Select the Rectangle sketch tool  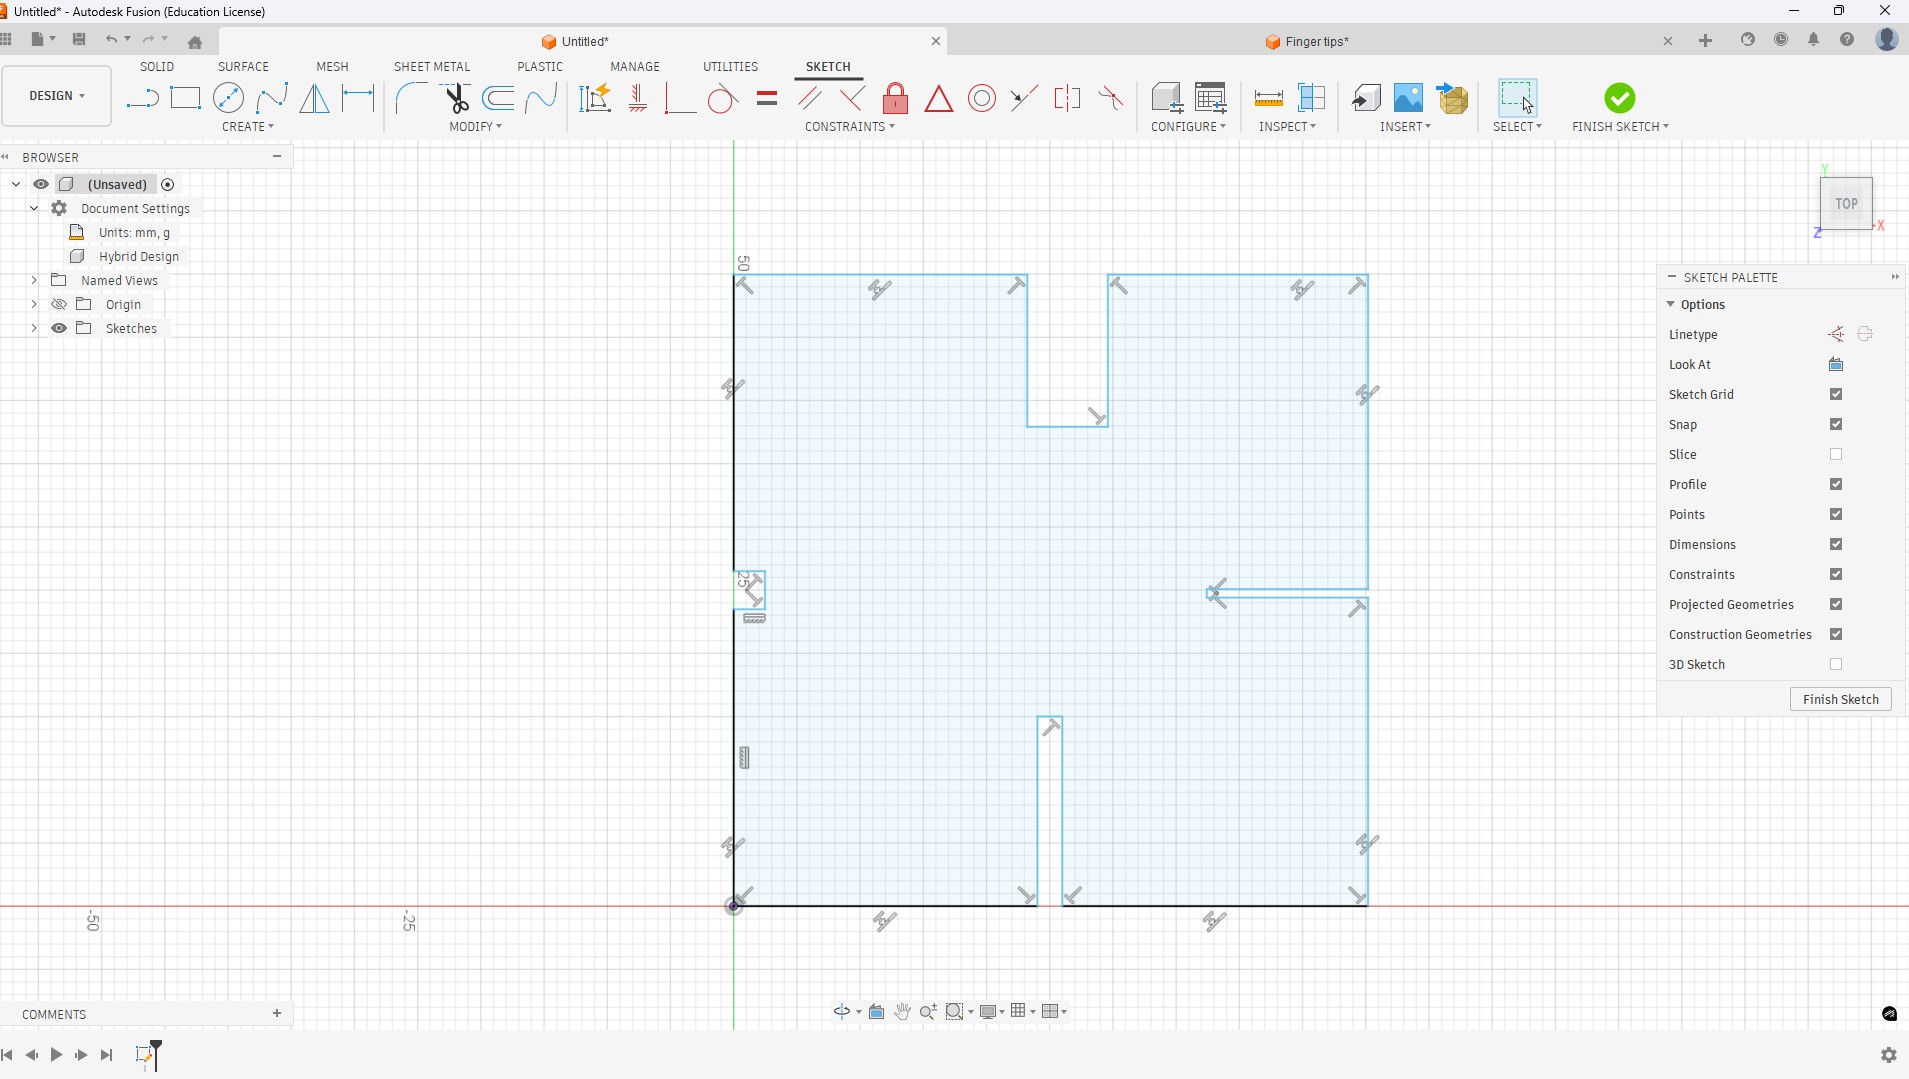click(x=186, y=98)
